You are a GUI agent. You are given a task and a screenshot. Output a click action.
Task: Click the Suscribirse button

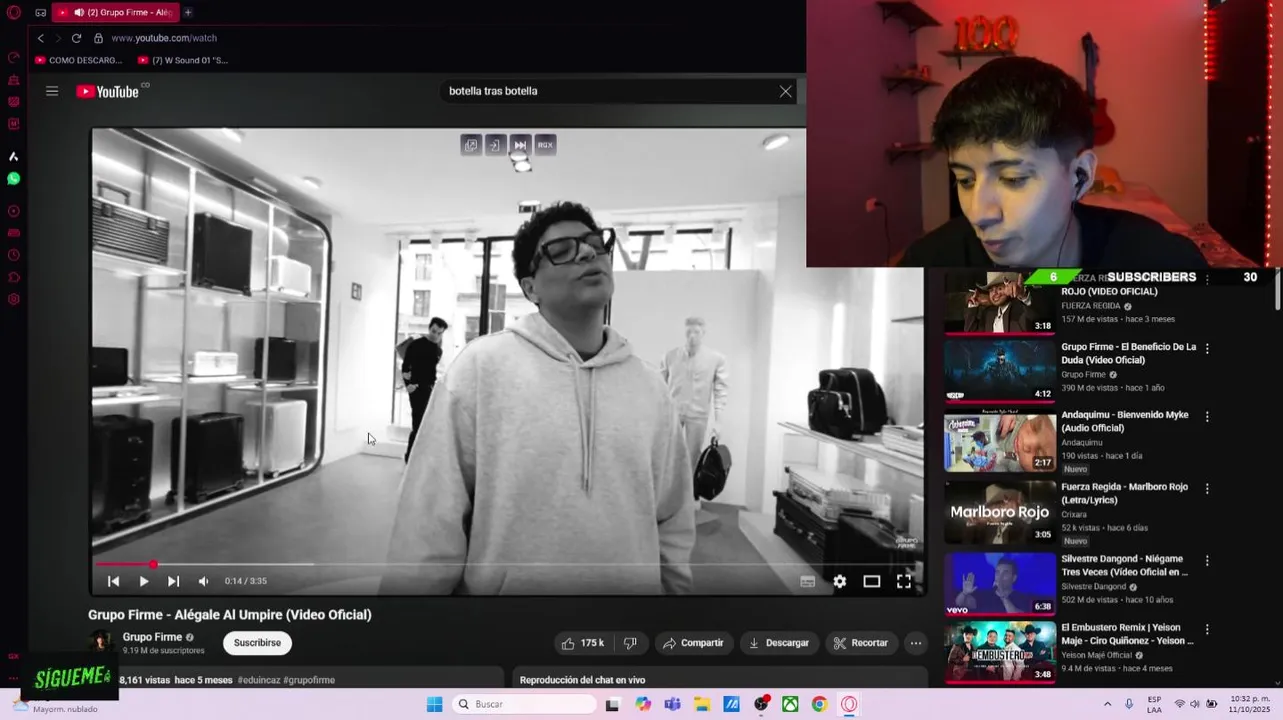pos(257,643)
